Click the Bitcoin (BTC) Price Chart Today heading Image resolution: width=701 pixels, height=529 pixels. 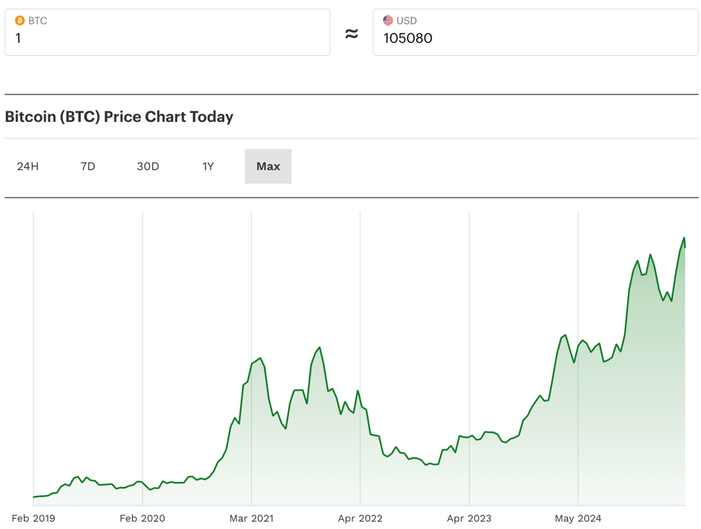[x=119, y=117]
